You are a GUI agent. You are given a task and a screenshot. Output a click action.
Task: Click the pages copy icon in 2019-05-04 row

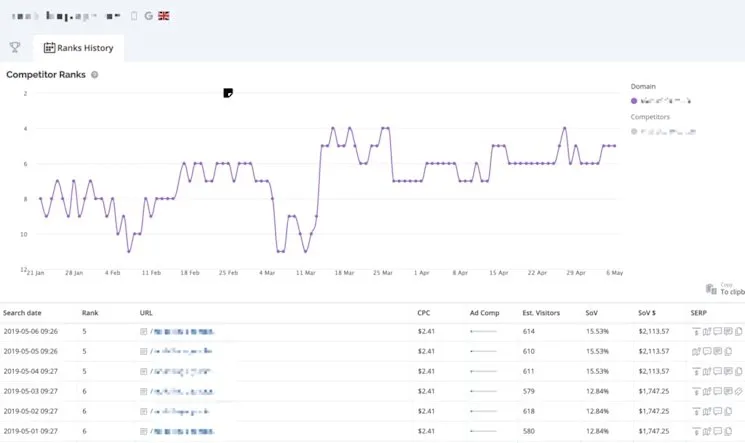(738, 371)
